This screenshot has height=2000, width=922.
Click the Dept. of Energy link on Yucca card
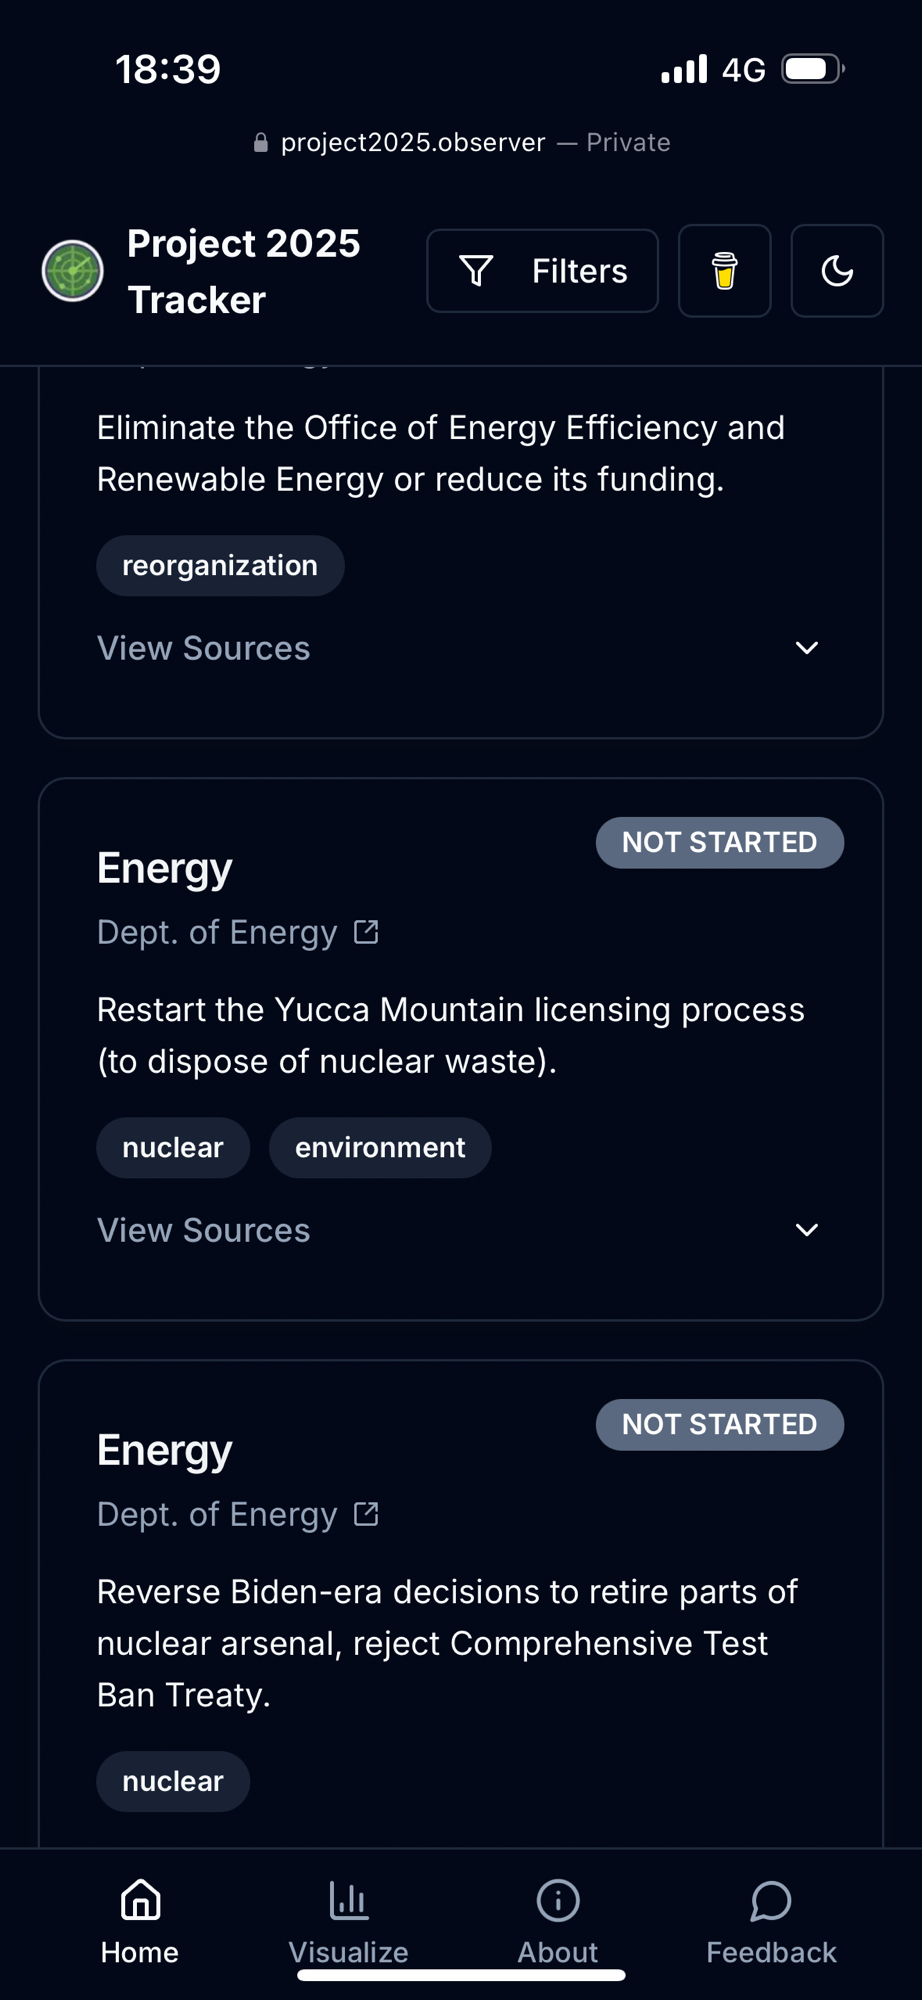[x=217, y=932]
